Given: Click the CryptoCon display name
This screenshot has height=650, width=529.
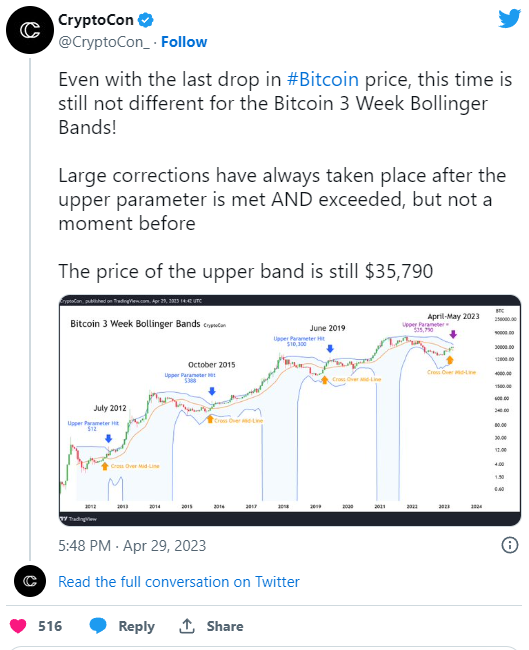Looking at the screenshot, I should coord(96,20).
